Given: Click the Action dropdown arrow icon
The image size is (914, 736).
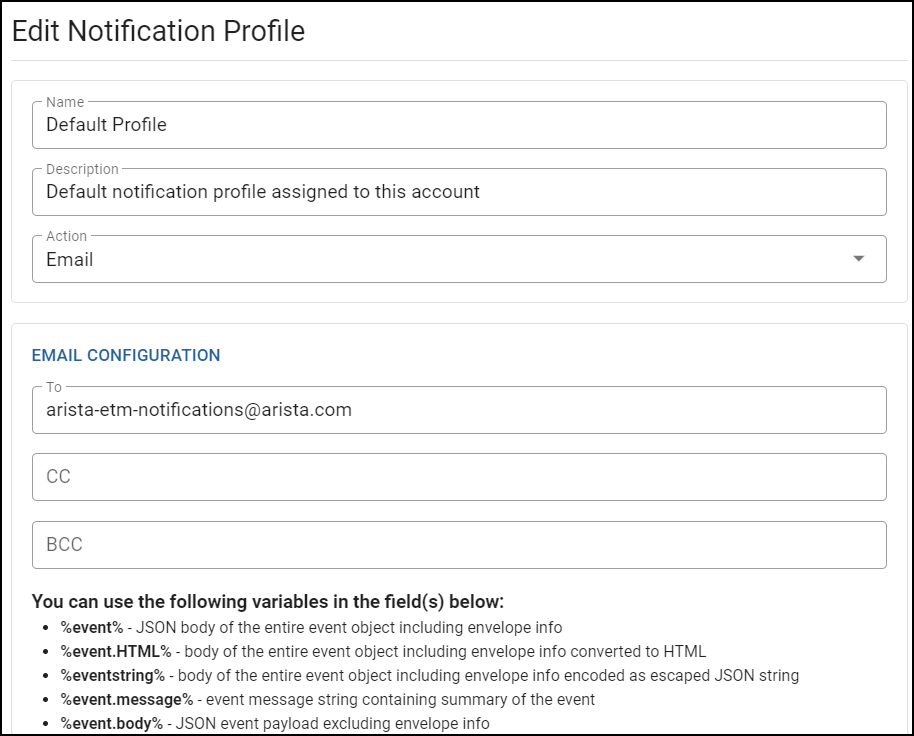Looking at the screenshot, I should coord(858,259).
